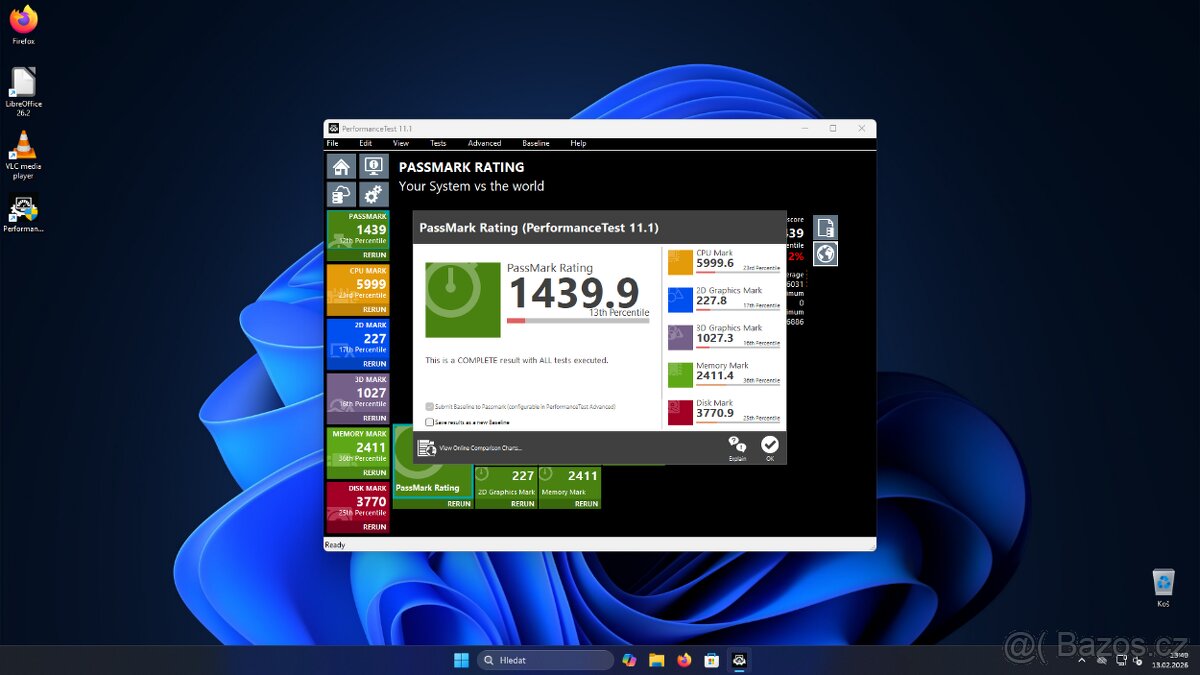Image resolution: width=1200 pixels, height=675 pixels.
Task: Open the Tests menu
Action: 437,143
